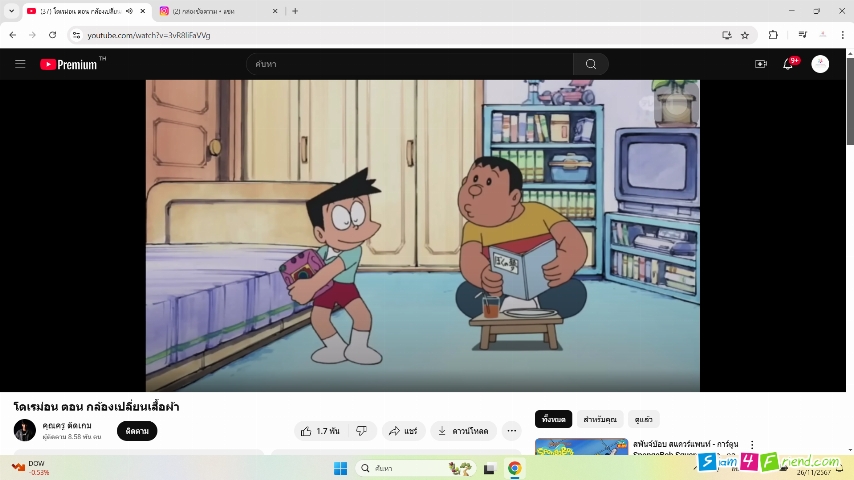Open the notifications bell

[788, 64]
